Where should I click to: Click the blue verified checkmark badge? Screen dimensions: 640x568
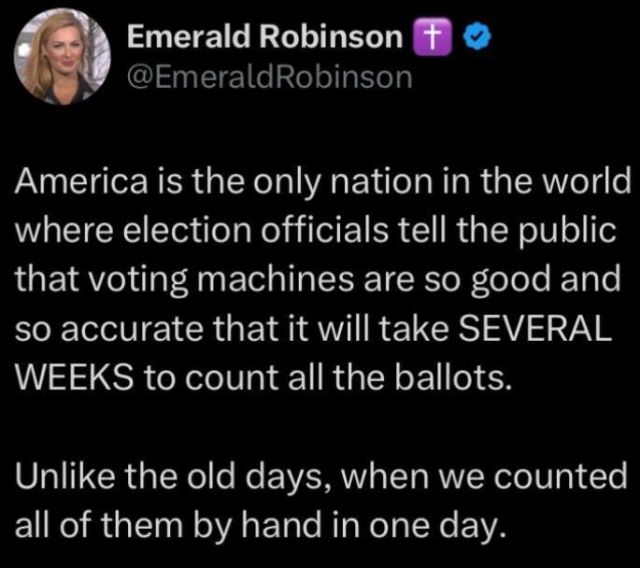pyautogui.click(x=456, y=37)
